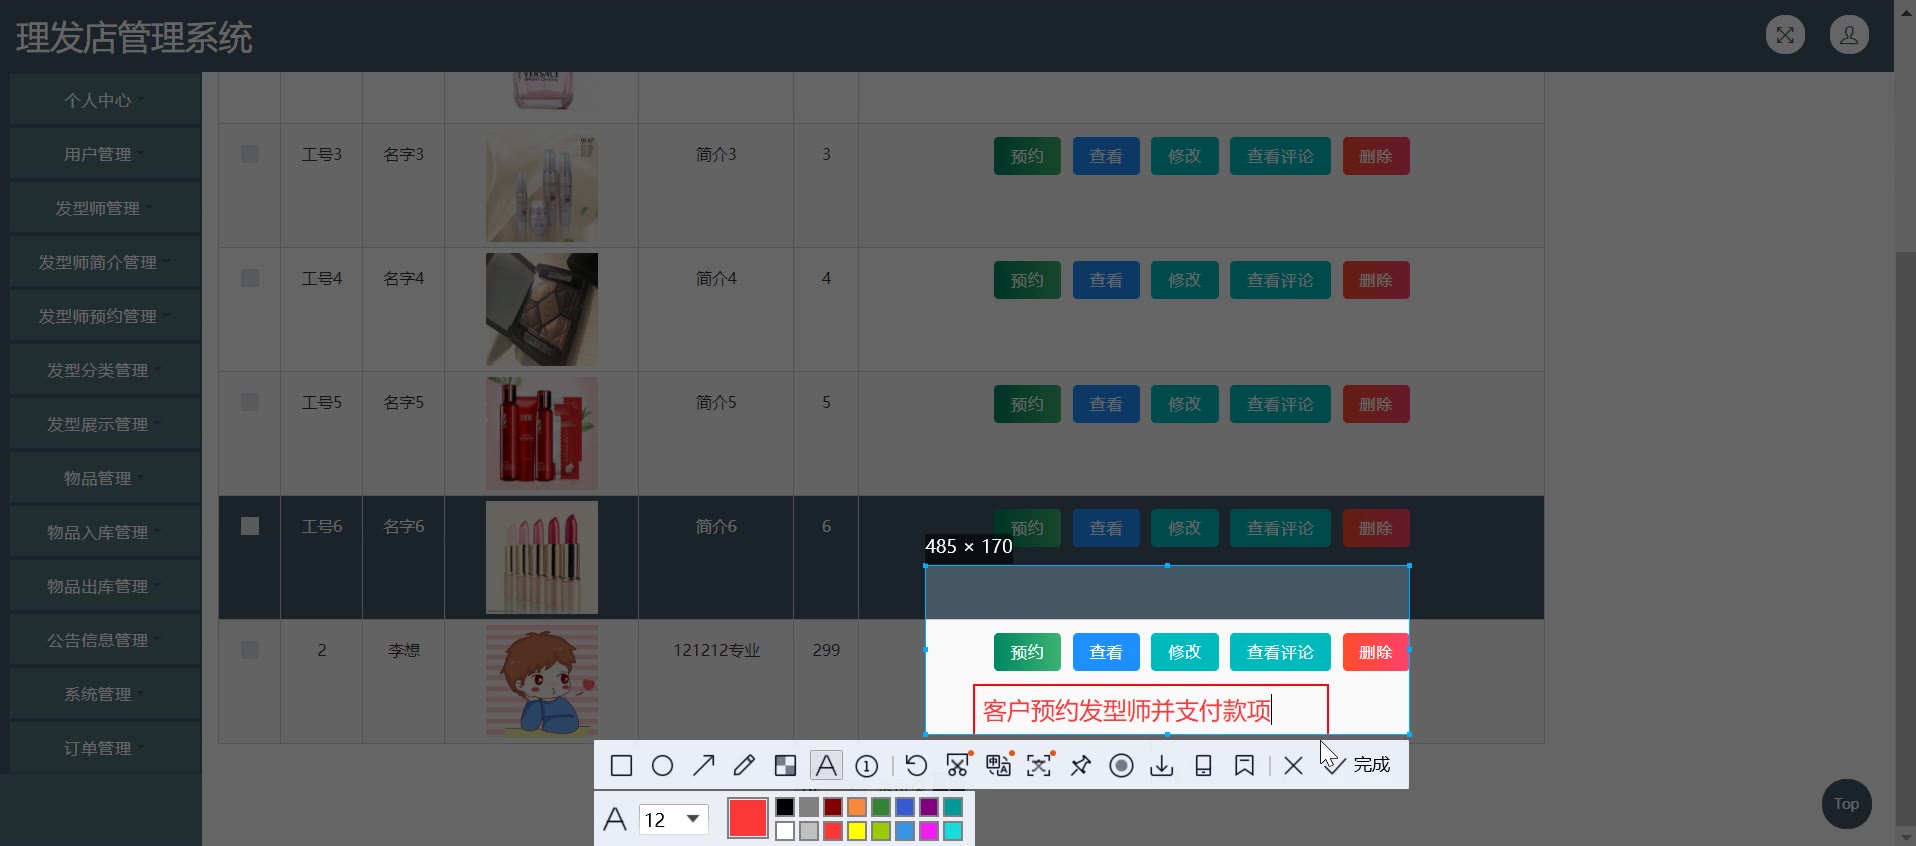Tick the checkbox for row 工号3

coord(250,154)
